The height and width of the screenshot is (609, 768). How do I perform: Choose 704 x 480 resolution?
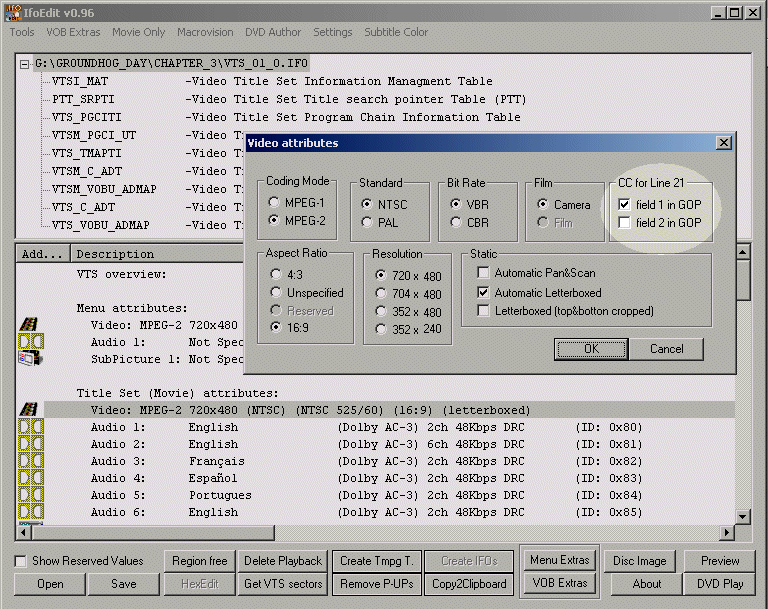click(x=408, y=294)
